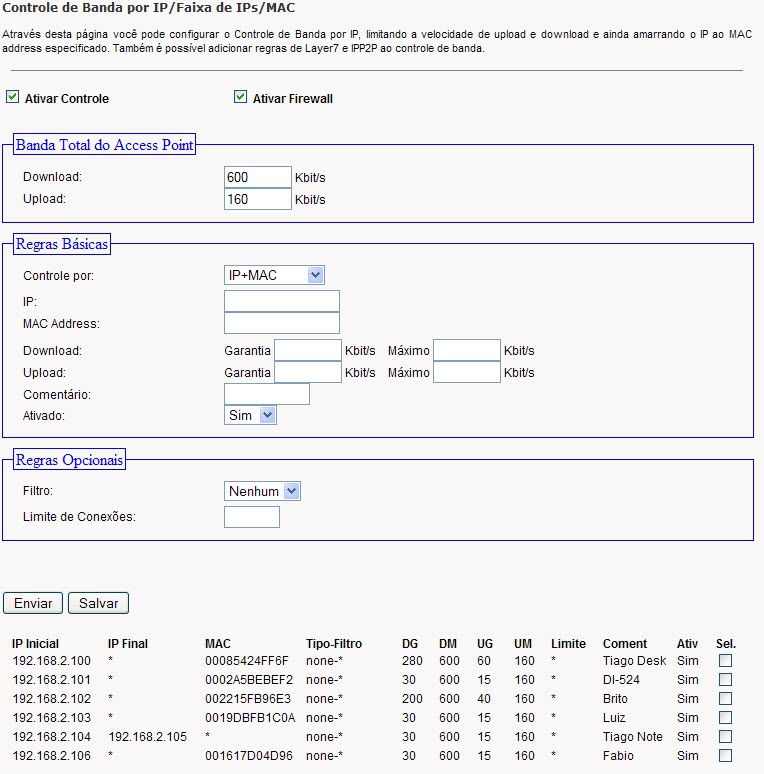Image resolution: width=764 pixels, height=774 pixels.
Task: Click IP 192.168.2.101 in the table
Action: tap(52, 680)
